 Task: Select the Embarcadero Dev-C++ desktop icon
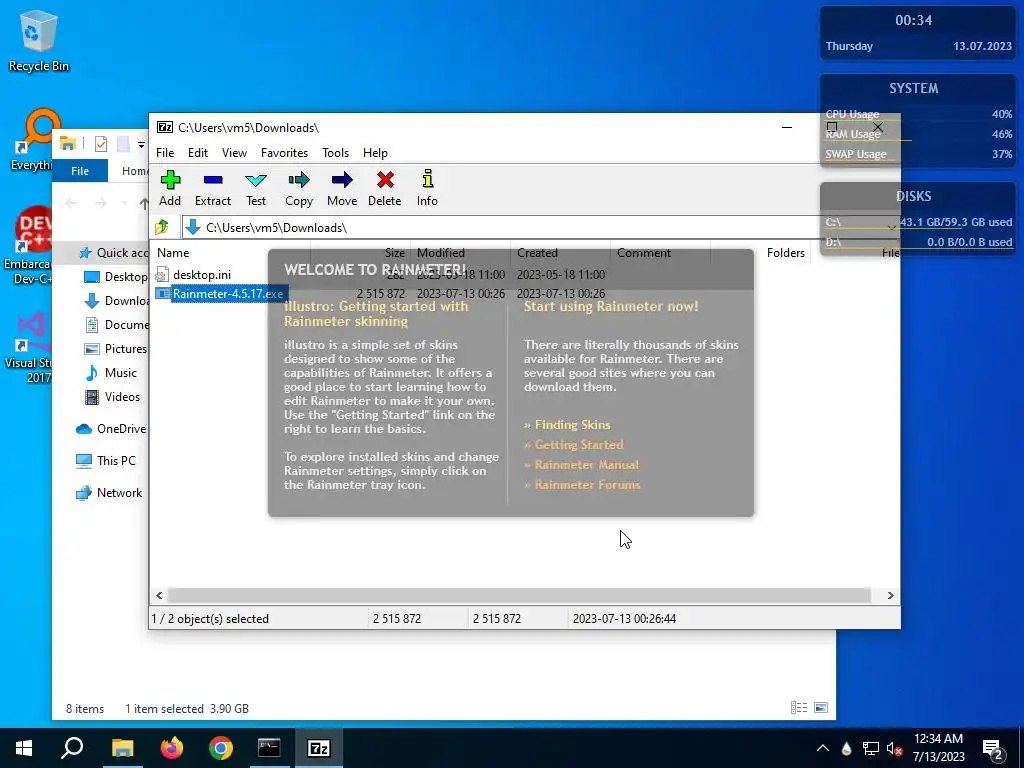pos(29,245)
